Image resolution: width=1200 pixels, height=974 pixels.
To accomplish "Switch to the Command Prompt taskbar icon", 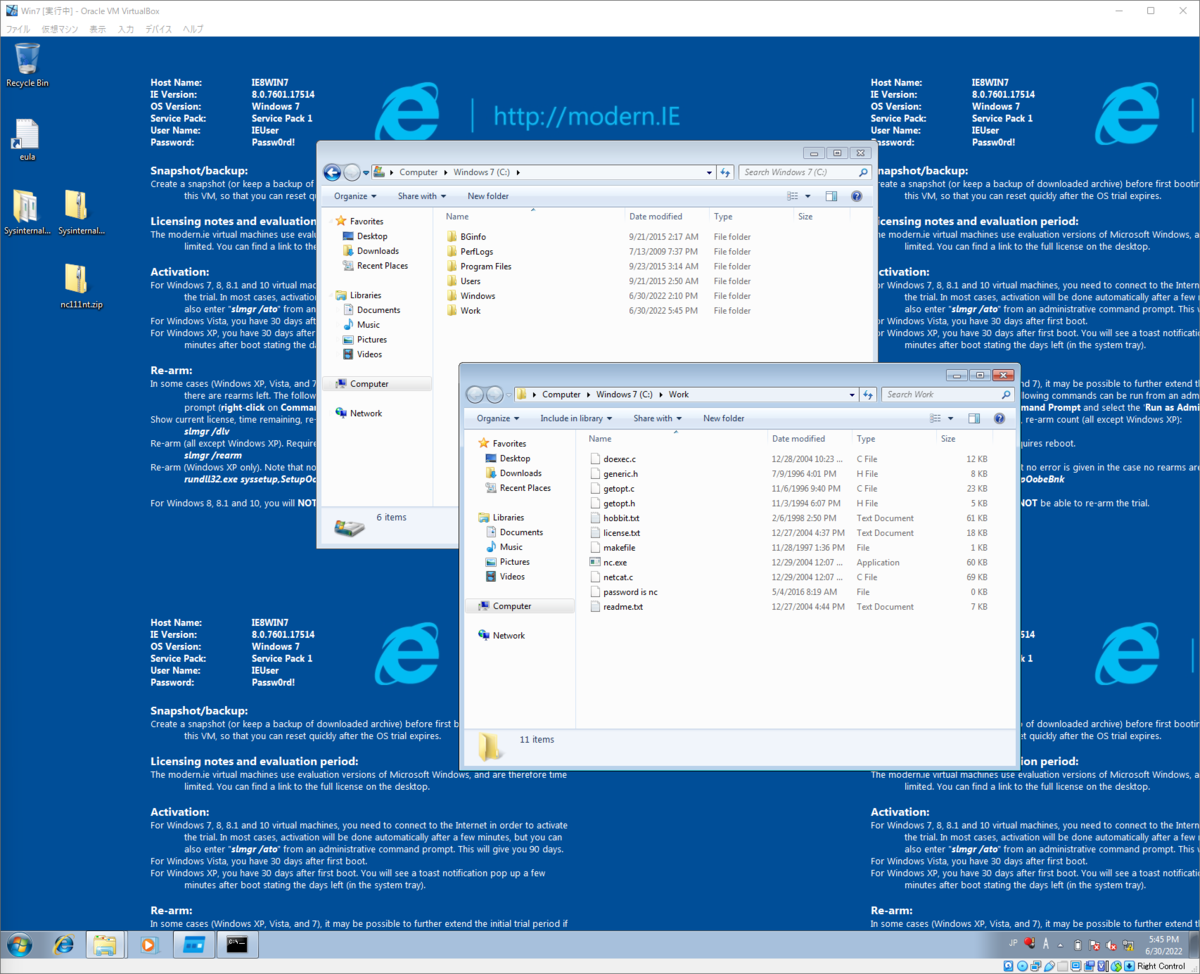I will click(238, 944).
